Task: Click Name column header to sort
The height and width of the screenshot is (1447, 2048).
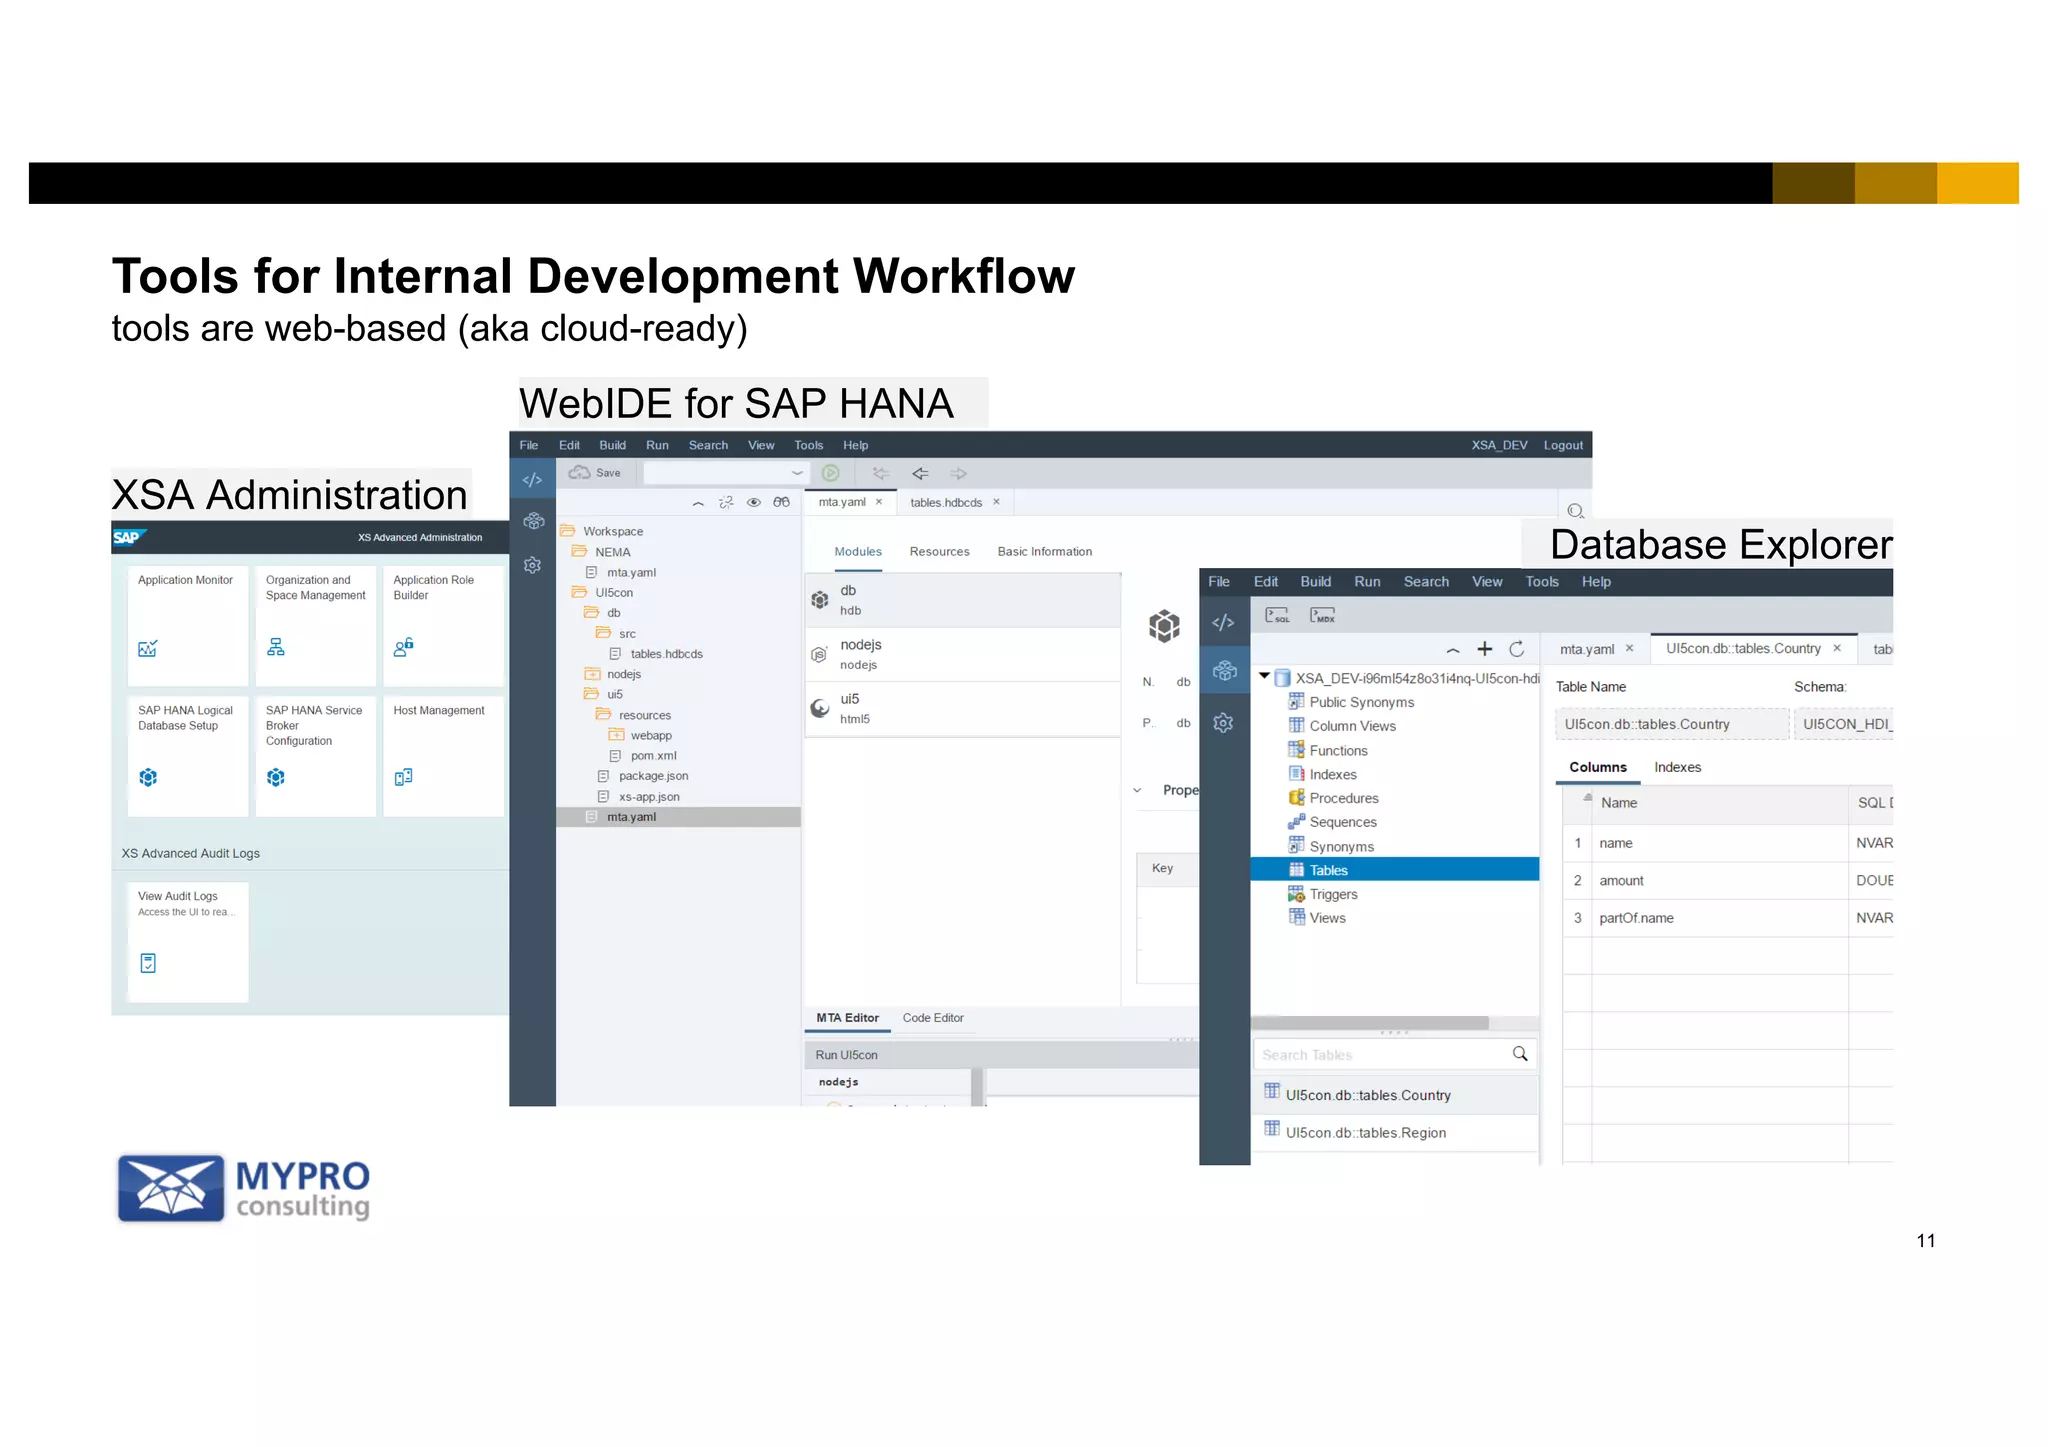Action: click(x=1719, y=803)
